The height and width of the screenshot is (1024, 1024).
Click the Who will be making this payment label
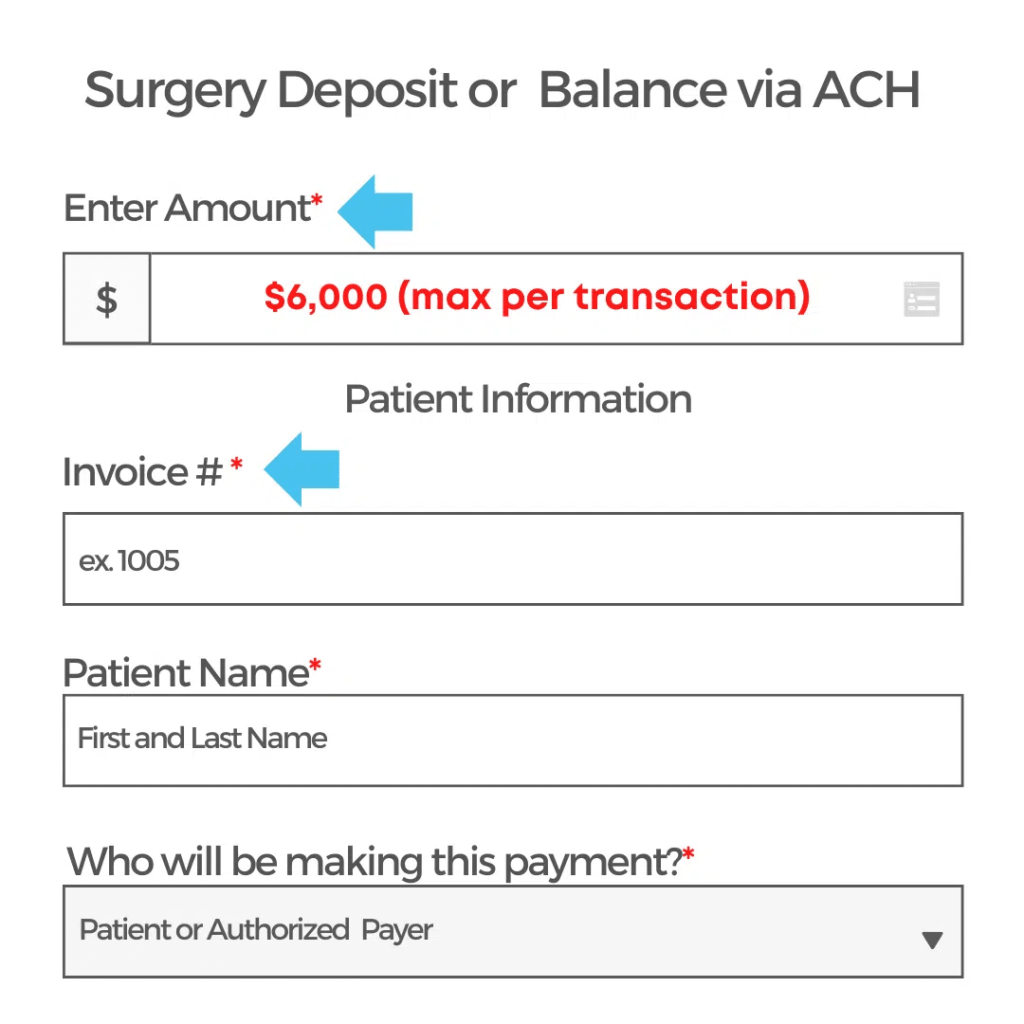[x=374, y=862]
